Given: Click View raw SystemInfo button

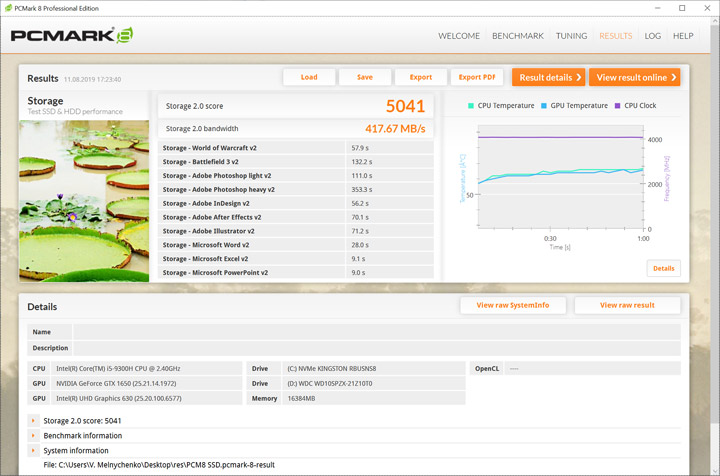Looking at the screenshot, I should (513, 305).
